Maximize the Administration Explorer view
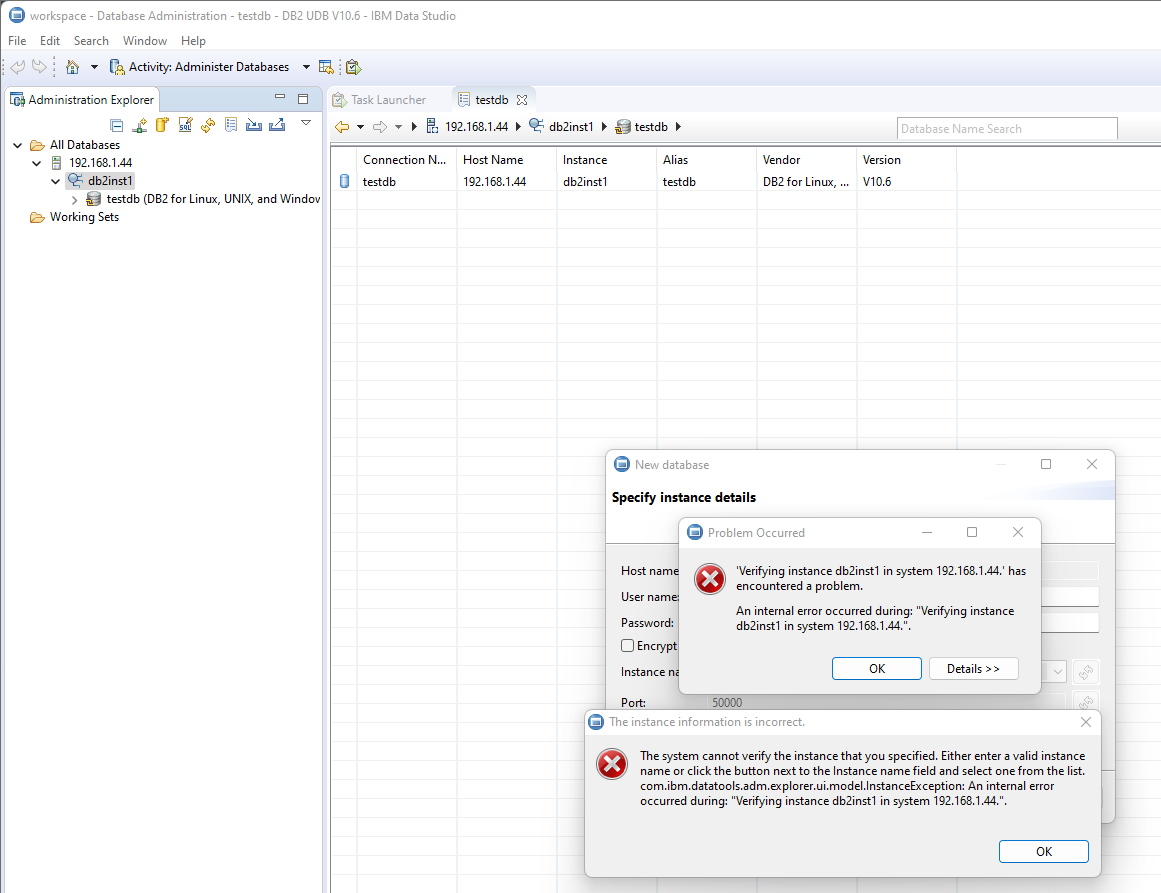The image size is (1161, 893). point(303,98)
